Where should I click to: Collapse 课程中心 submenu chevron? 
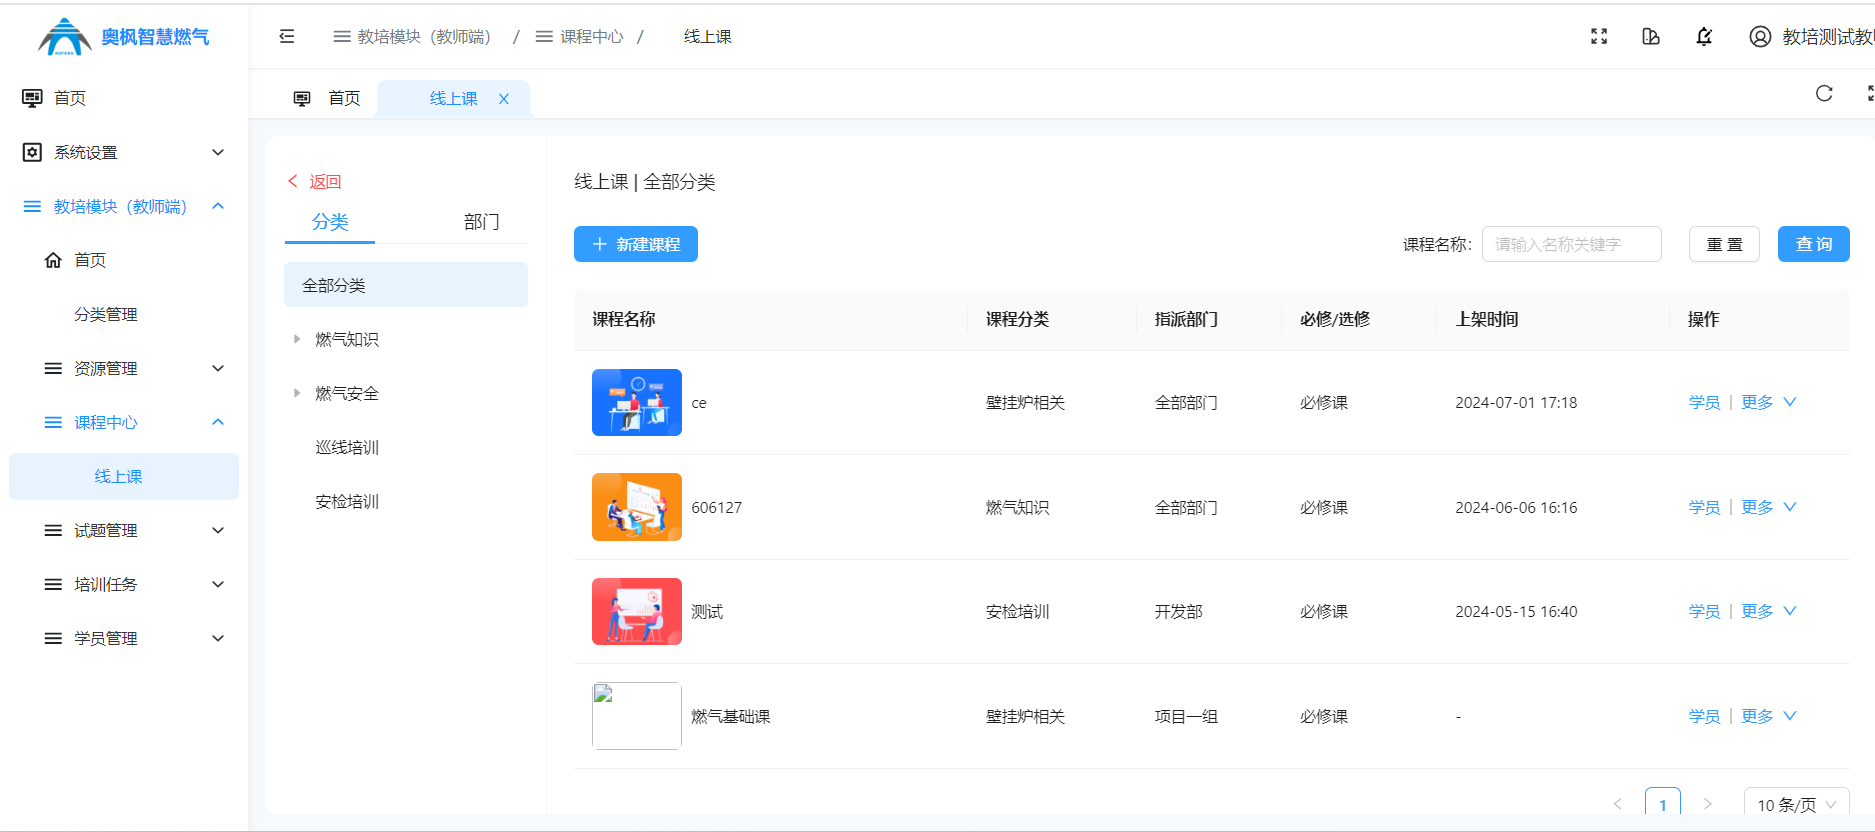tap(218, 422)
